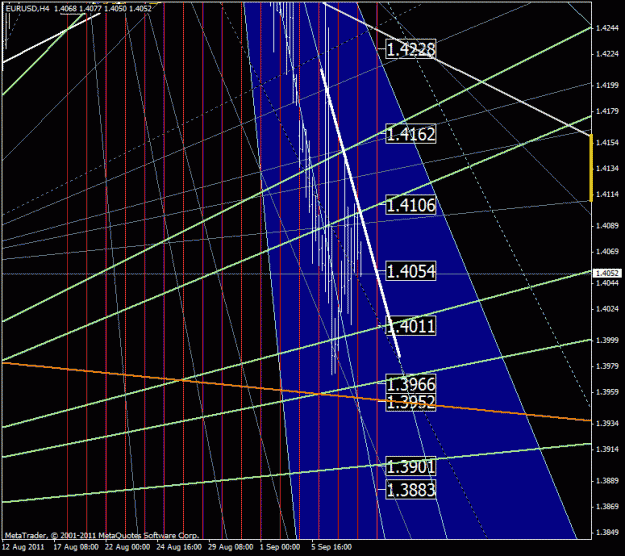
Task: Select the 1.4162 level label
Action: (411, 134)
